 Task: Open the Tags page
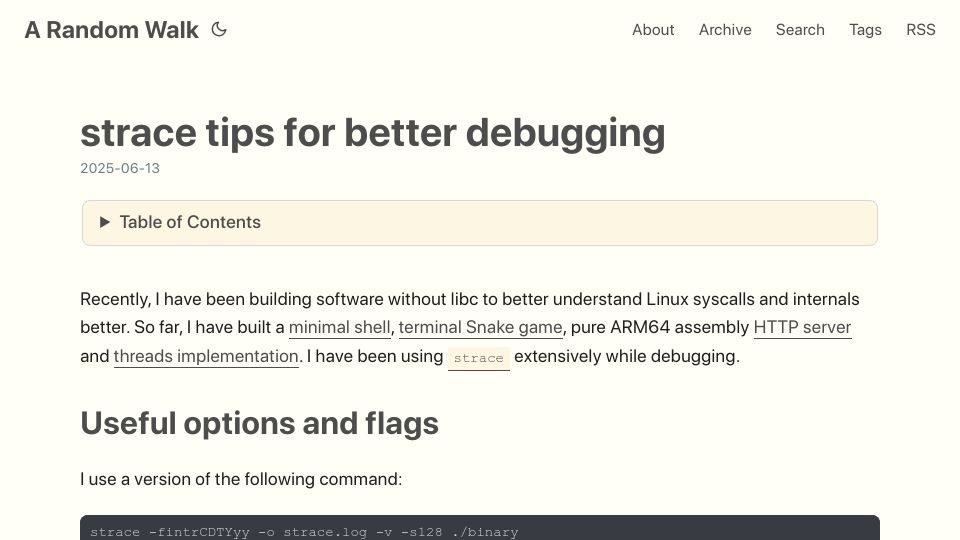click(865, 29)
